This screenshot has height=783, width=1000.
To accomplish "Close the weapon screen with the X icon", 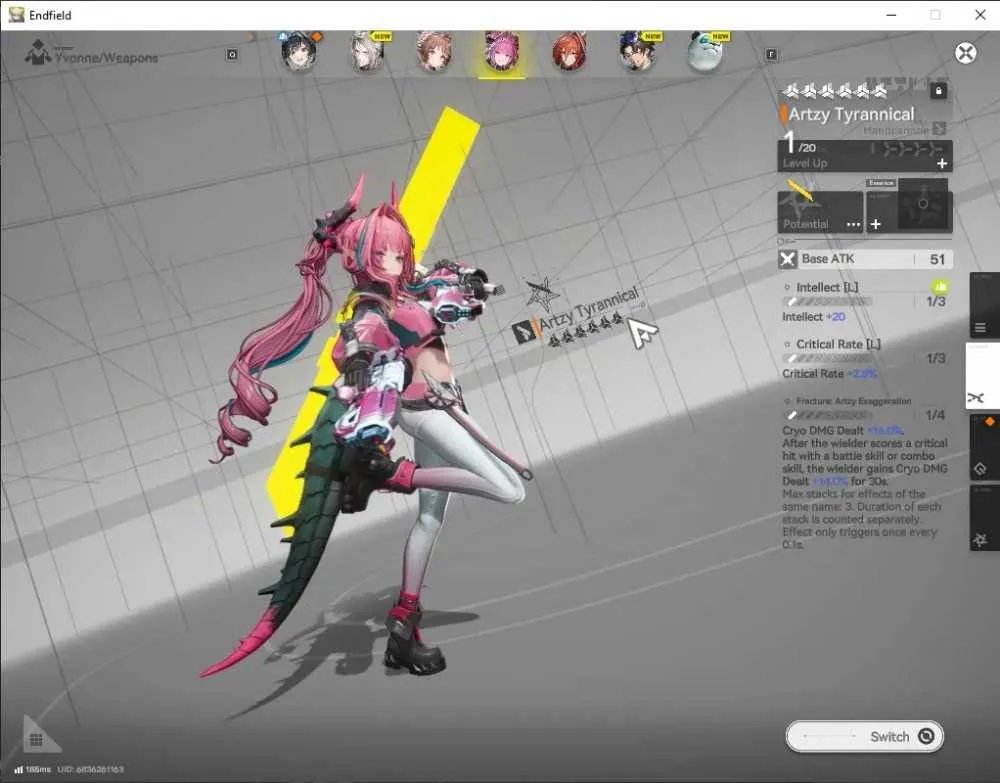I will click(x=966, y=52).
